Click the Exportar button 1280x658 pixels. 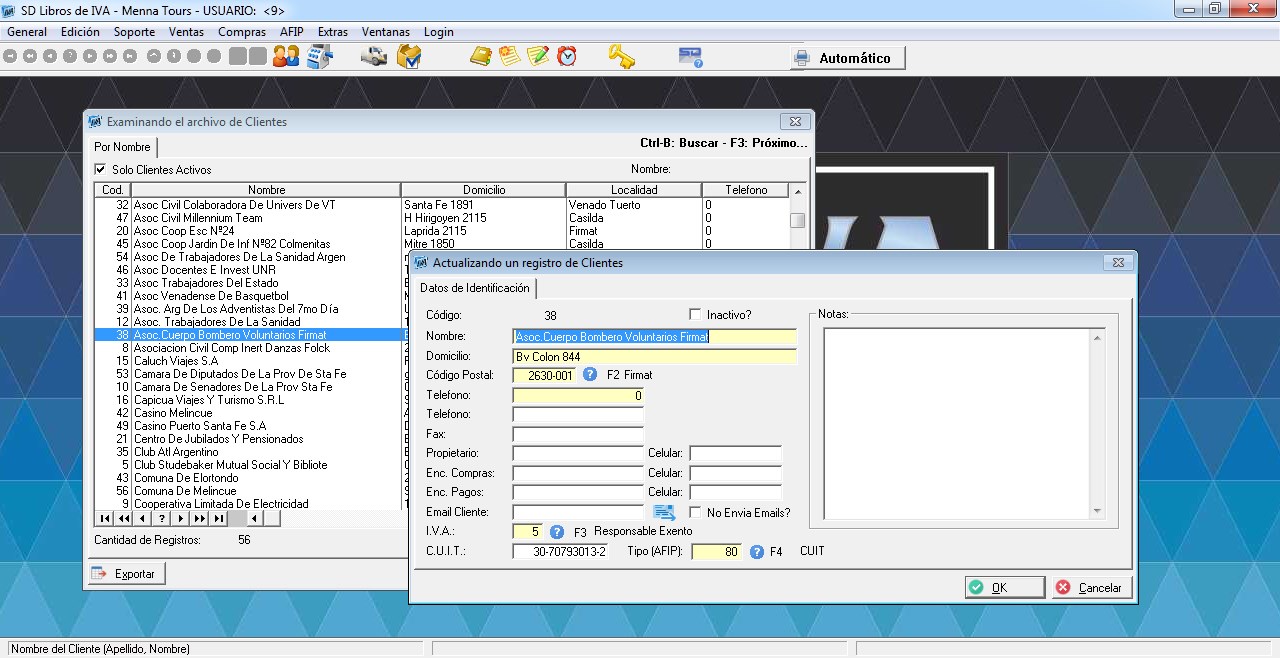pyautogui.click(x=126, y=574)
